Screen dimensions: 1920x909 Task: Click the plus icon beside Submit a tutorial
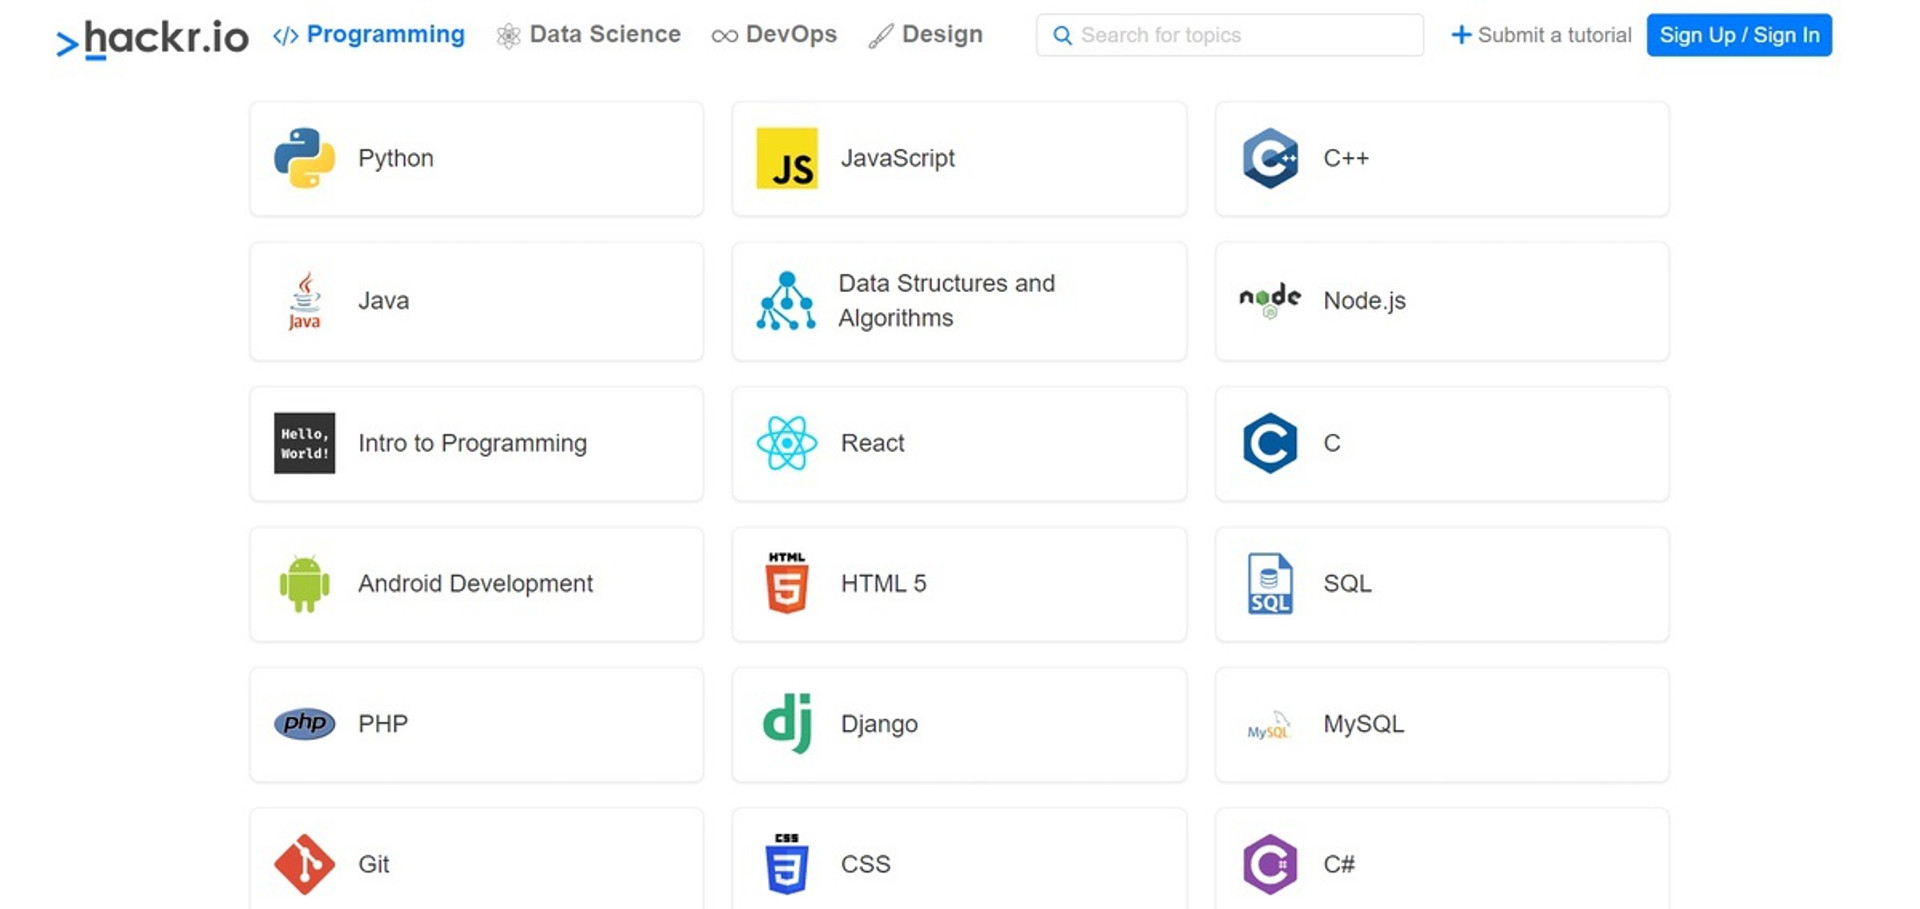click(1461, 35)
